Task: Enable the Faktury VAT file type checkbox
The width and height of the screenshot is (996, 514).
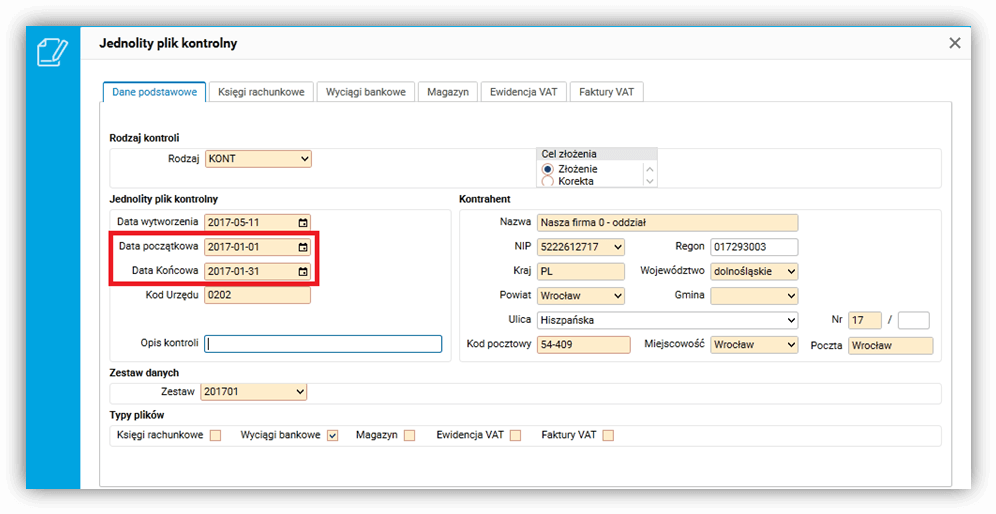Action: (608, 435)
